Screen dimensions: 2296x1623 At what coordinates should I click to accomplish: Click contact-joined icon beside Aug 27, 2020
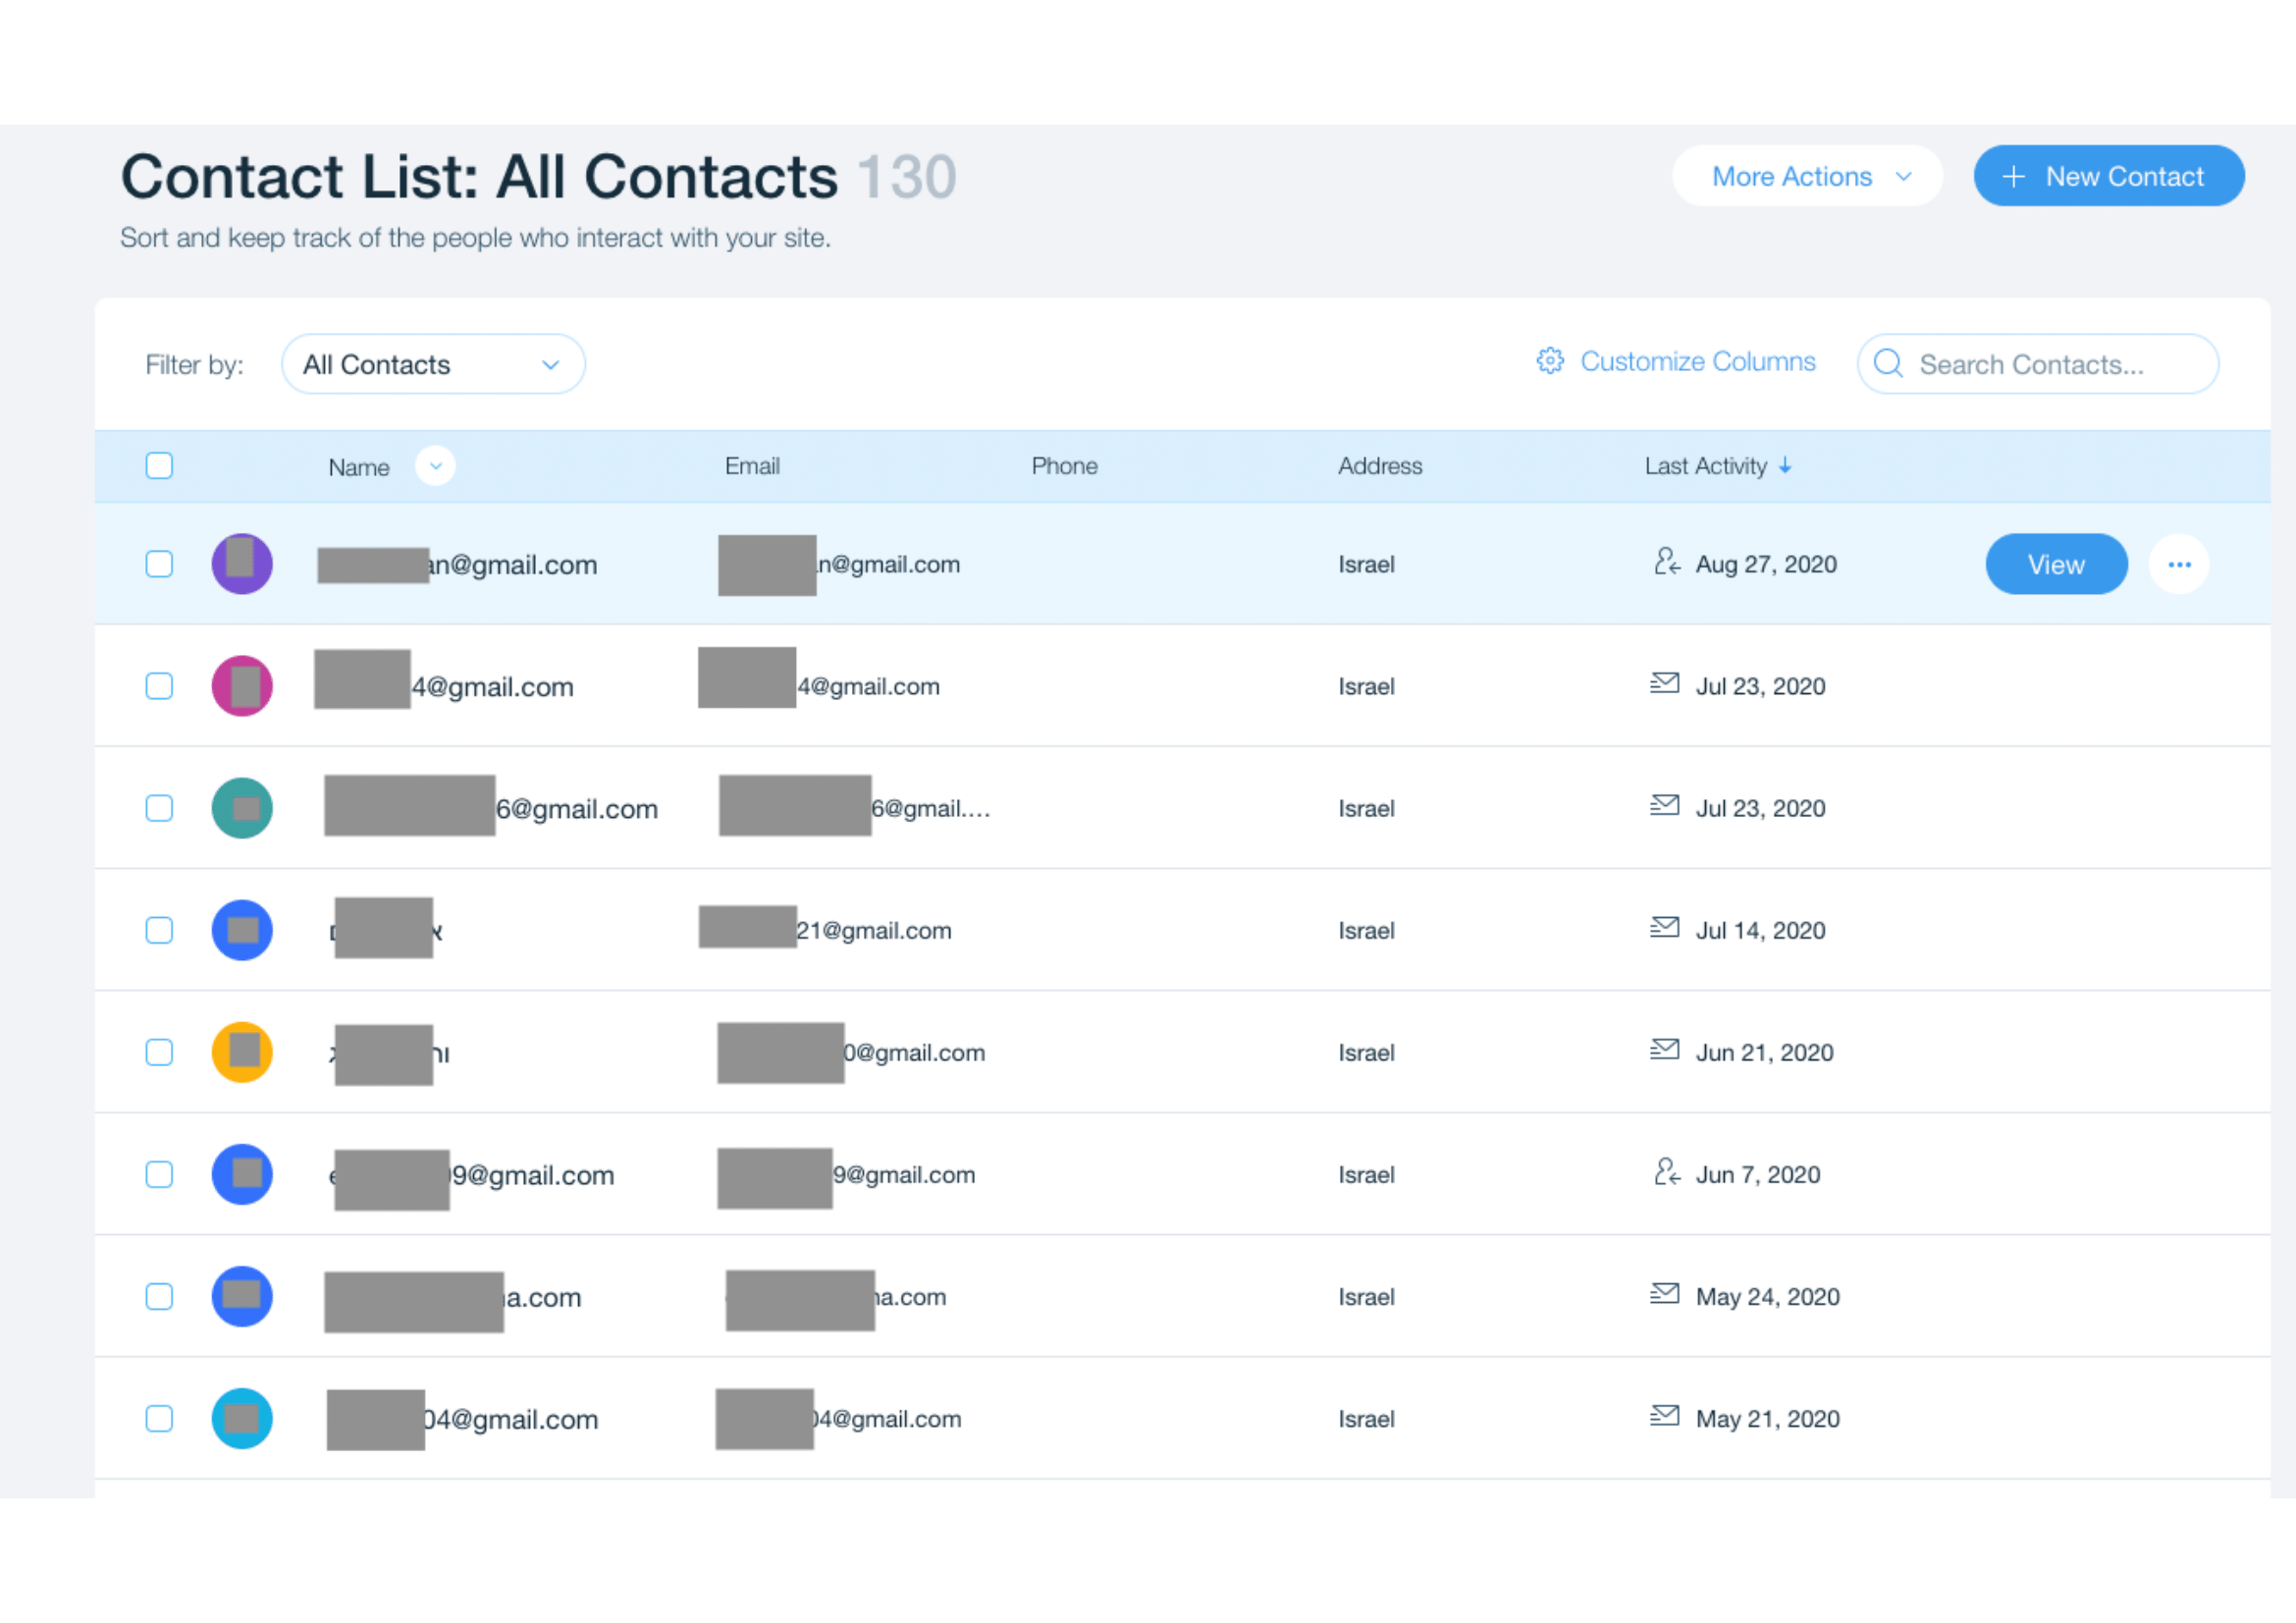pos(1666,562)
